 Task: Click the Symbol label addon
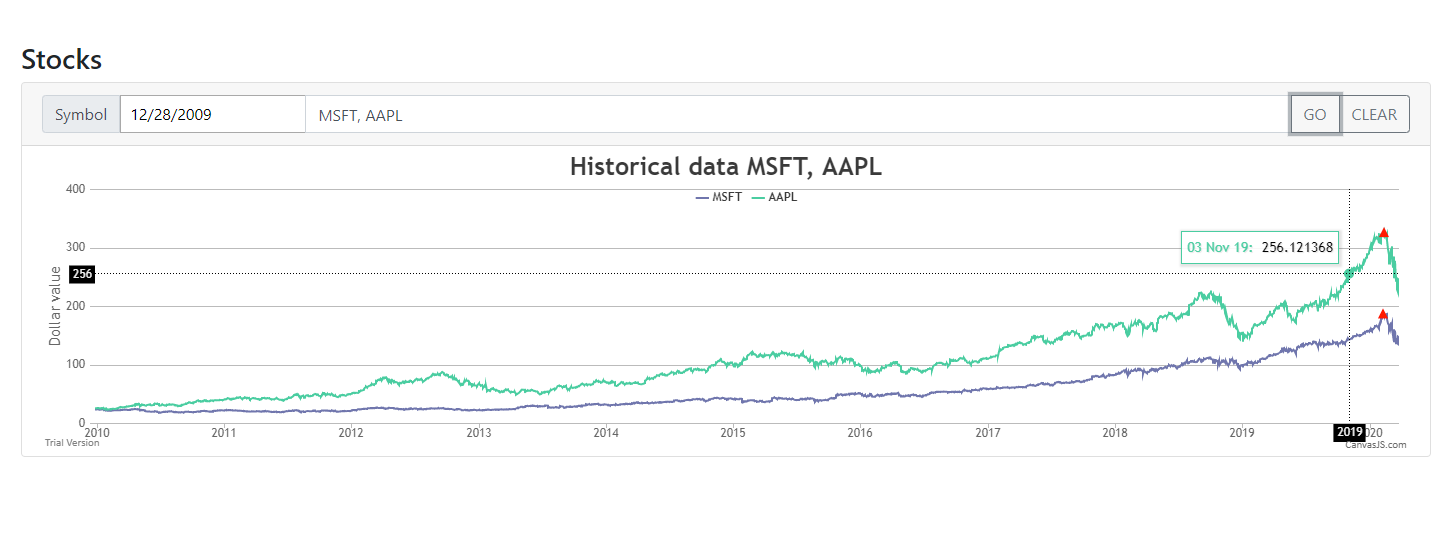click(81, 114)
